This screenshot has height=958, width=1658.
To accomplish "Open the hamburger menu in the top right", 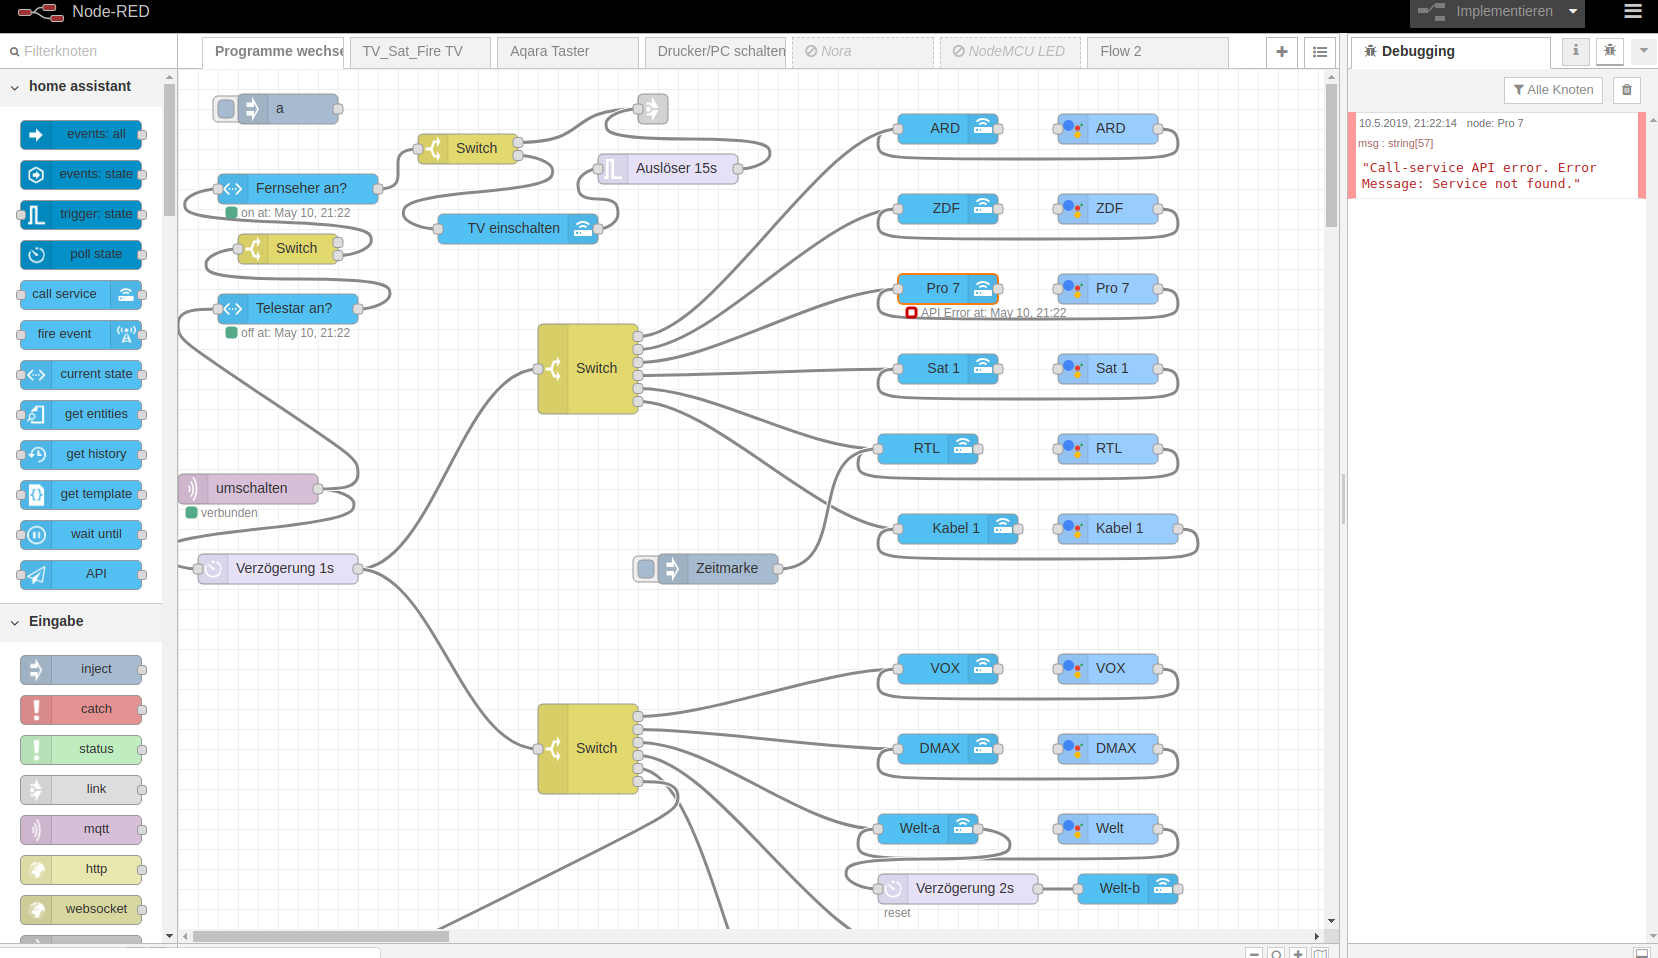I will coord(1632,12).
